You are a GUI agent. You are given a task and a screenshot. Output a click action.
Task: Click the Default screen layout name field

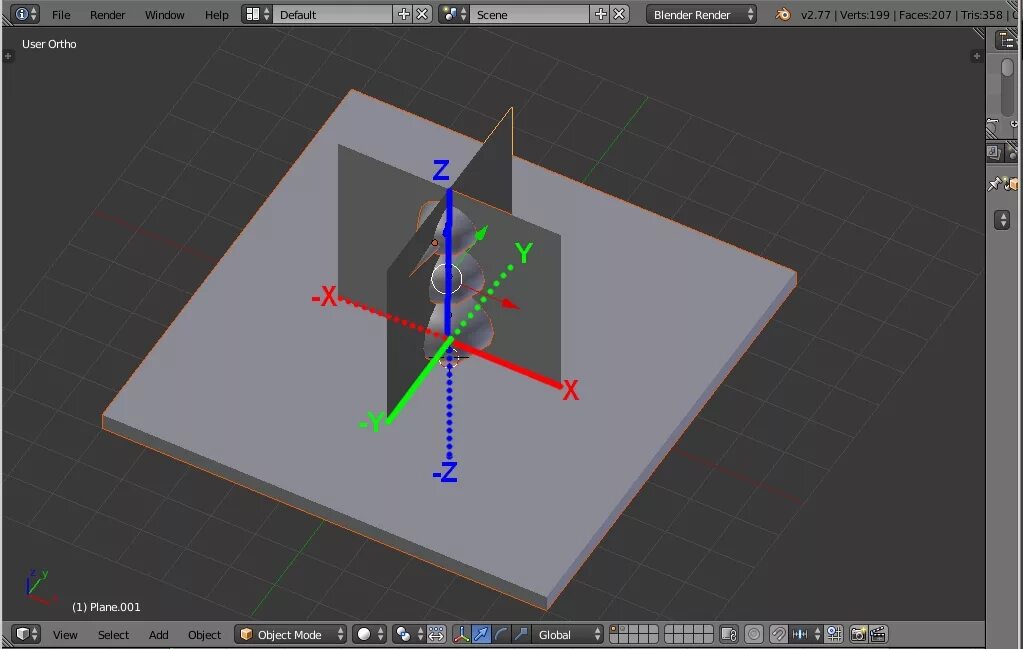(333, 14)
